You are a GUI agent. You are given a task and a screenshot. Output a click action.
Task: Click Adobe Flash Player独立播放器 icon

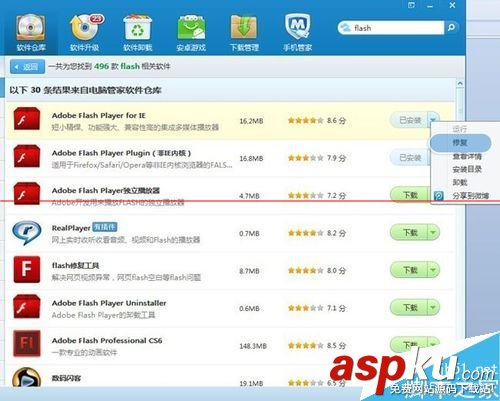(27, 194)
